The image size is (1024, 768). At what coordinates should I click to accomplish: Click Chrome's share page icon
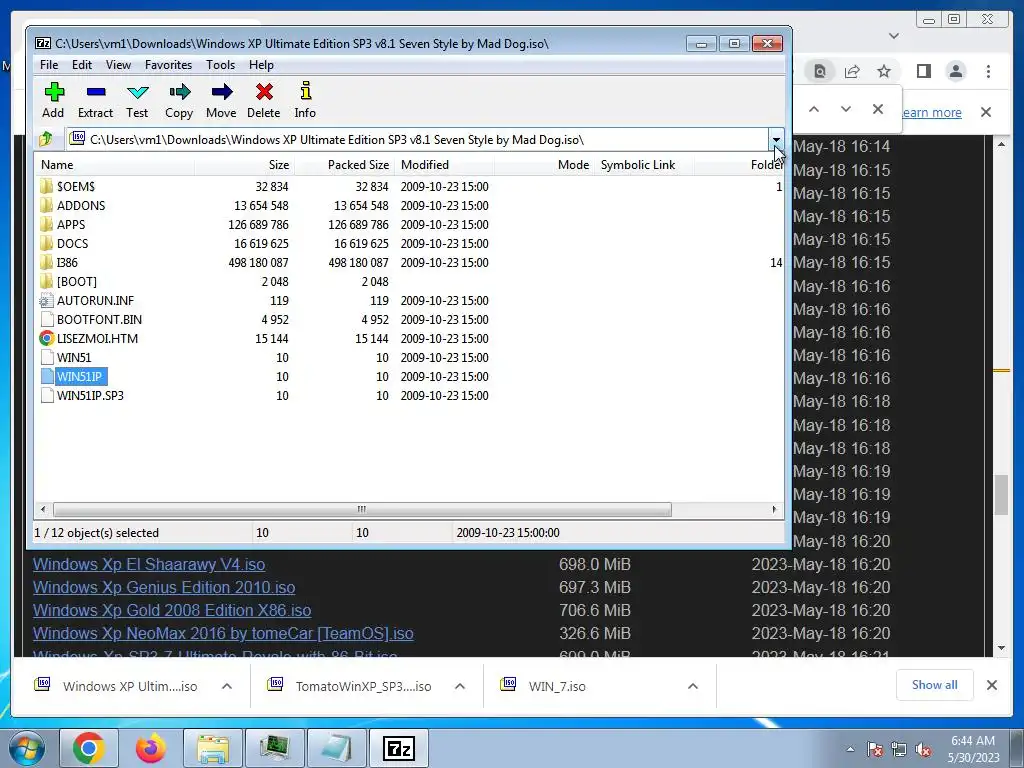coord(852,71)
